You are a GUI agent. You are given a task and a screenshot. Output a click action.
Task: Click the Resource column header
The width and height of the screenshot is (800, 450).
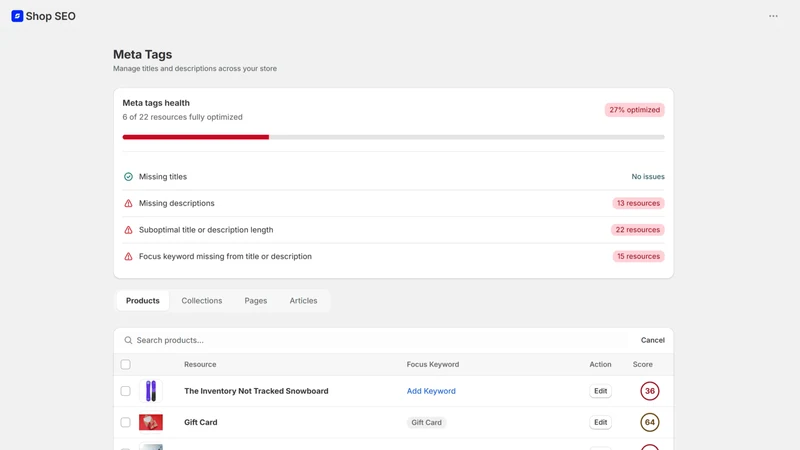200,364
